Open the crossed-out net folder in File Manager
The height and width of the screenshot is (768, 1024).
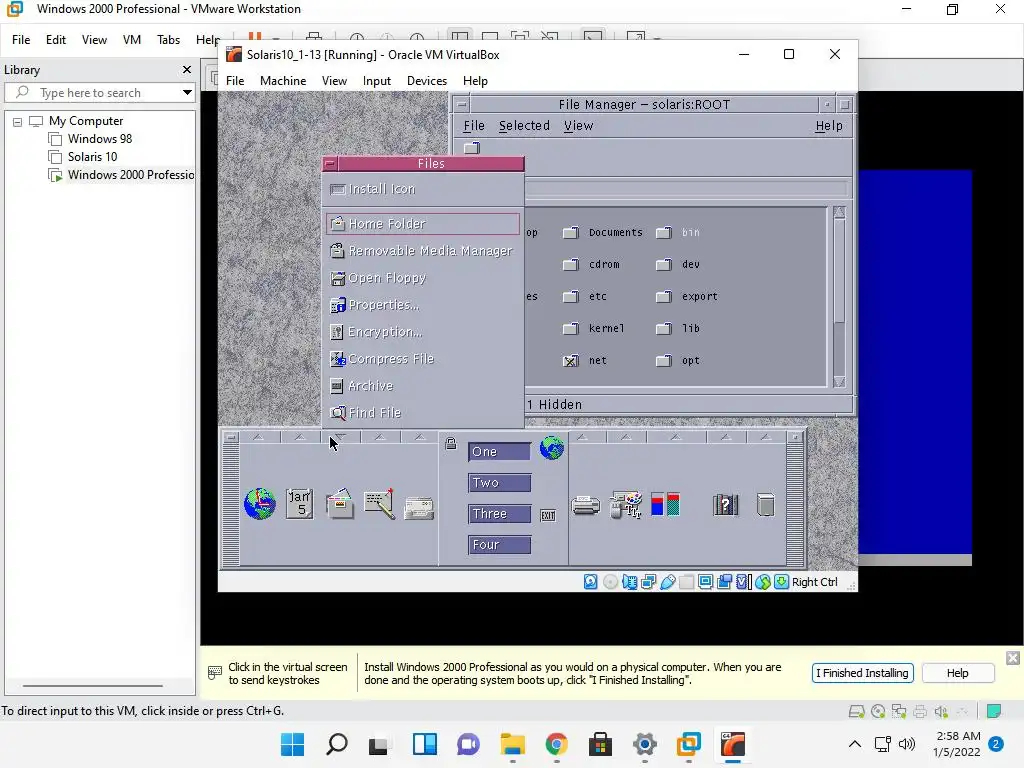pyautogui.click(x=571, y=360)
